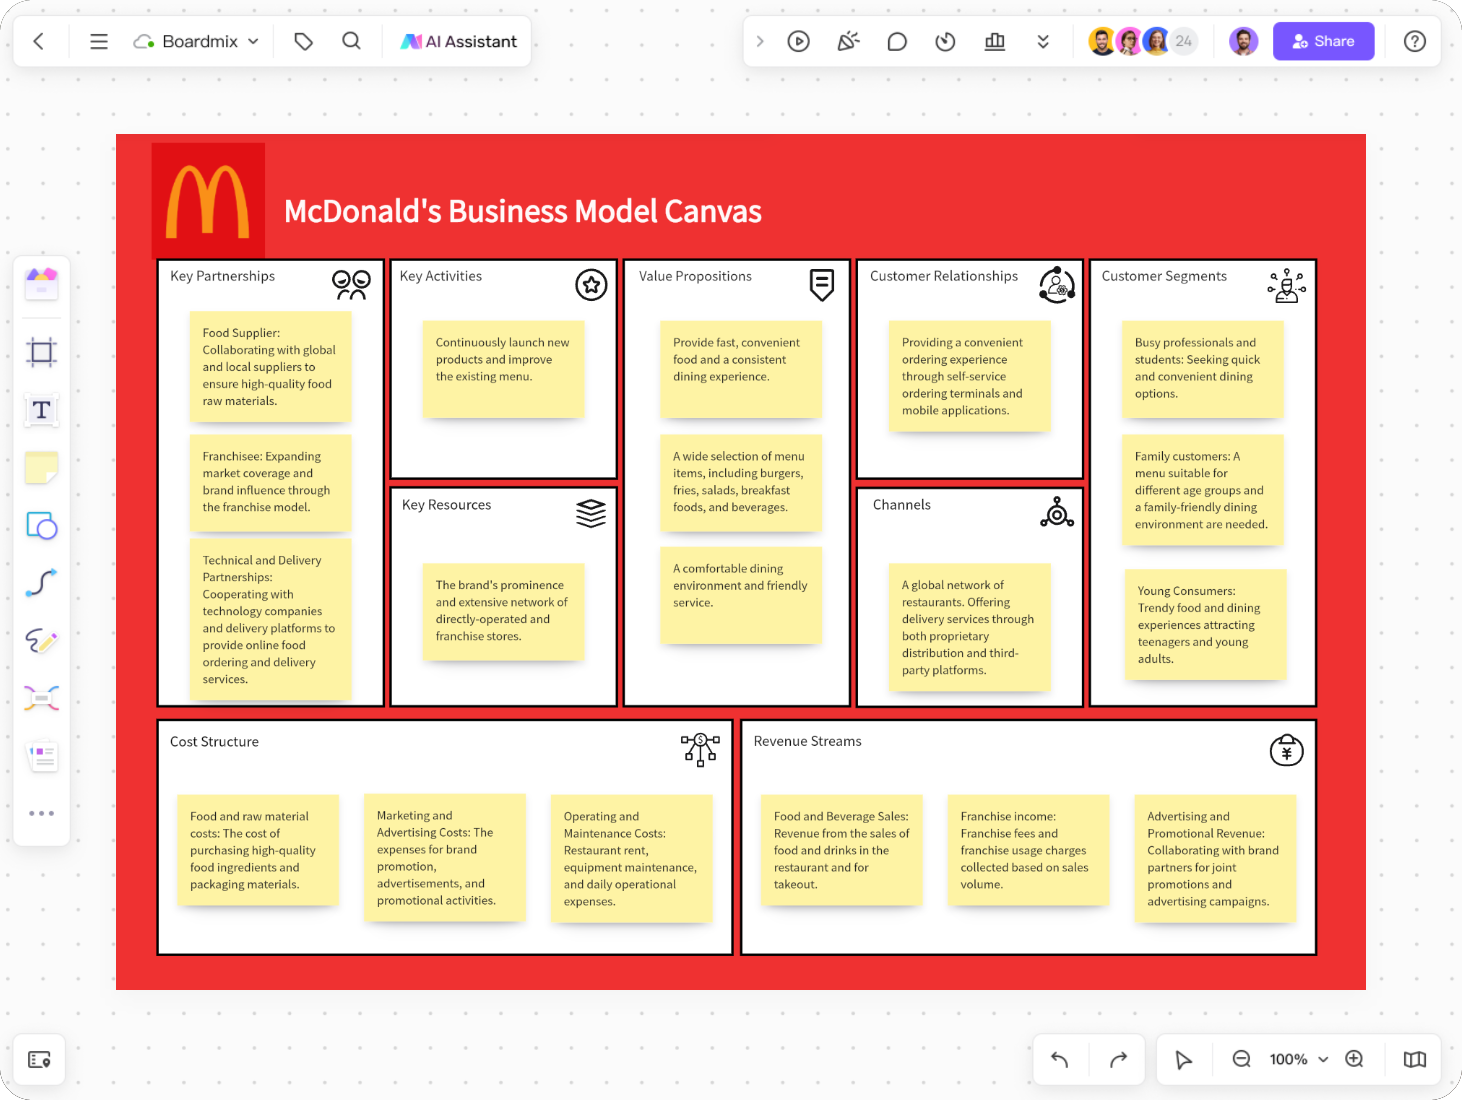Screen dimensions: 1462x1100
Task: Click the Revenue Streams yen bag icon
Action: coord(1287,750)
